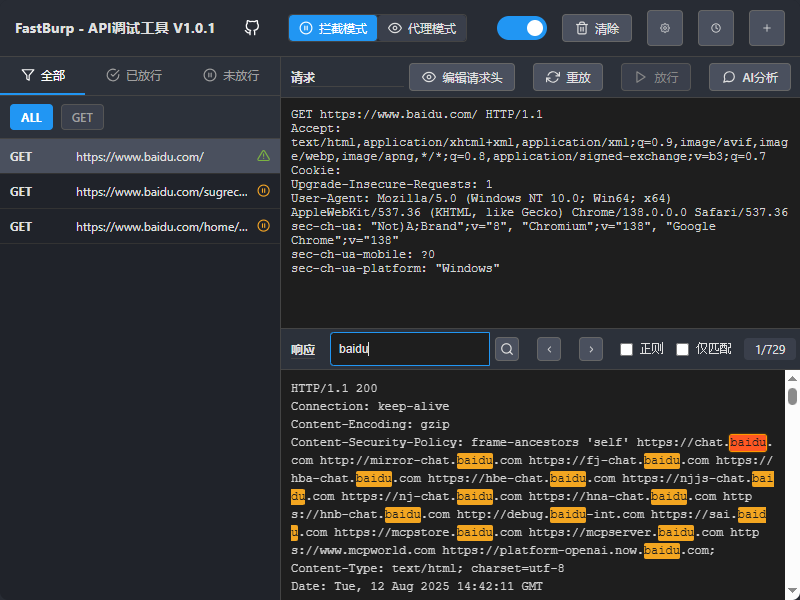Click the 重放 replay button

click(568, 77)
